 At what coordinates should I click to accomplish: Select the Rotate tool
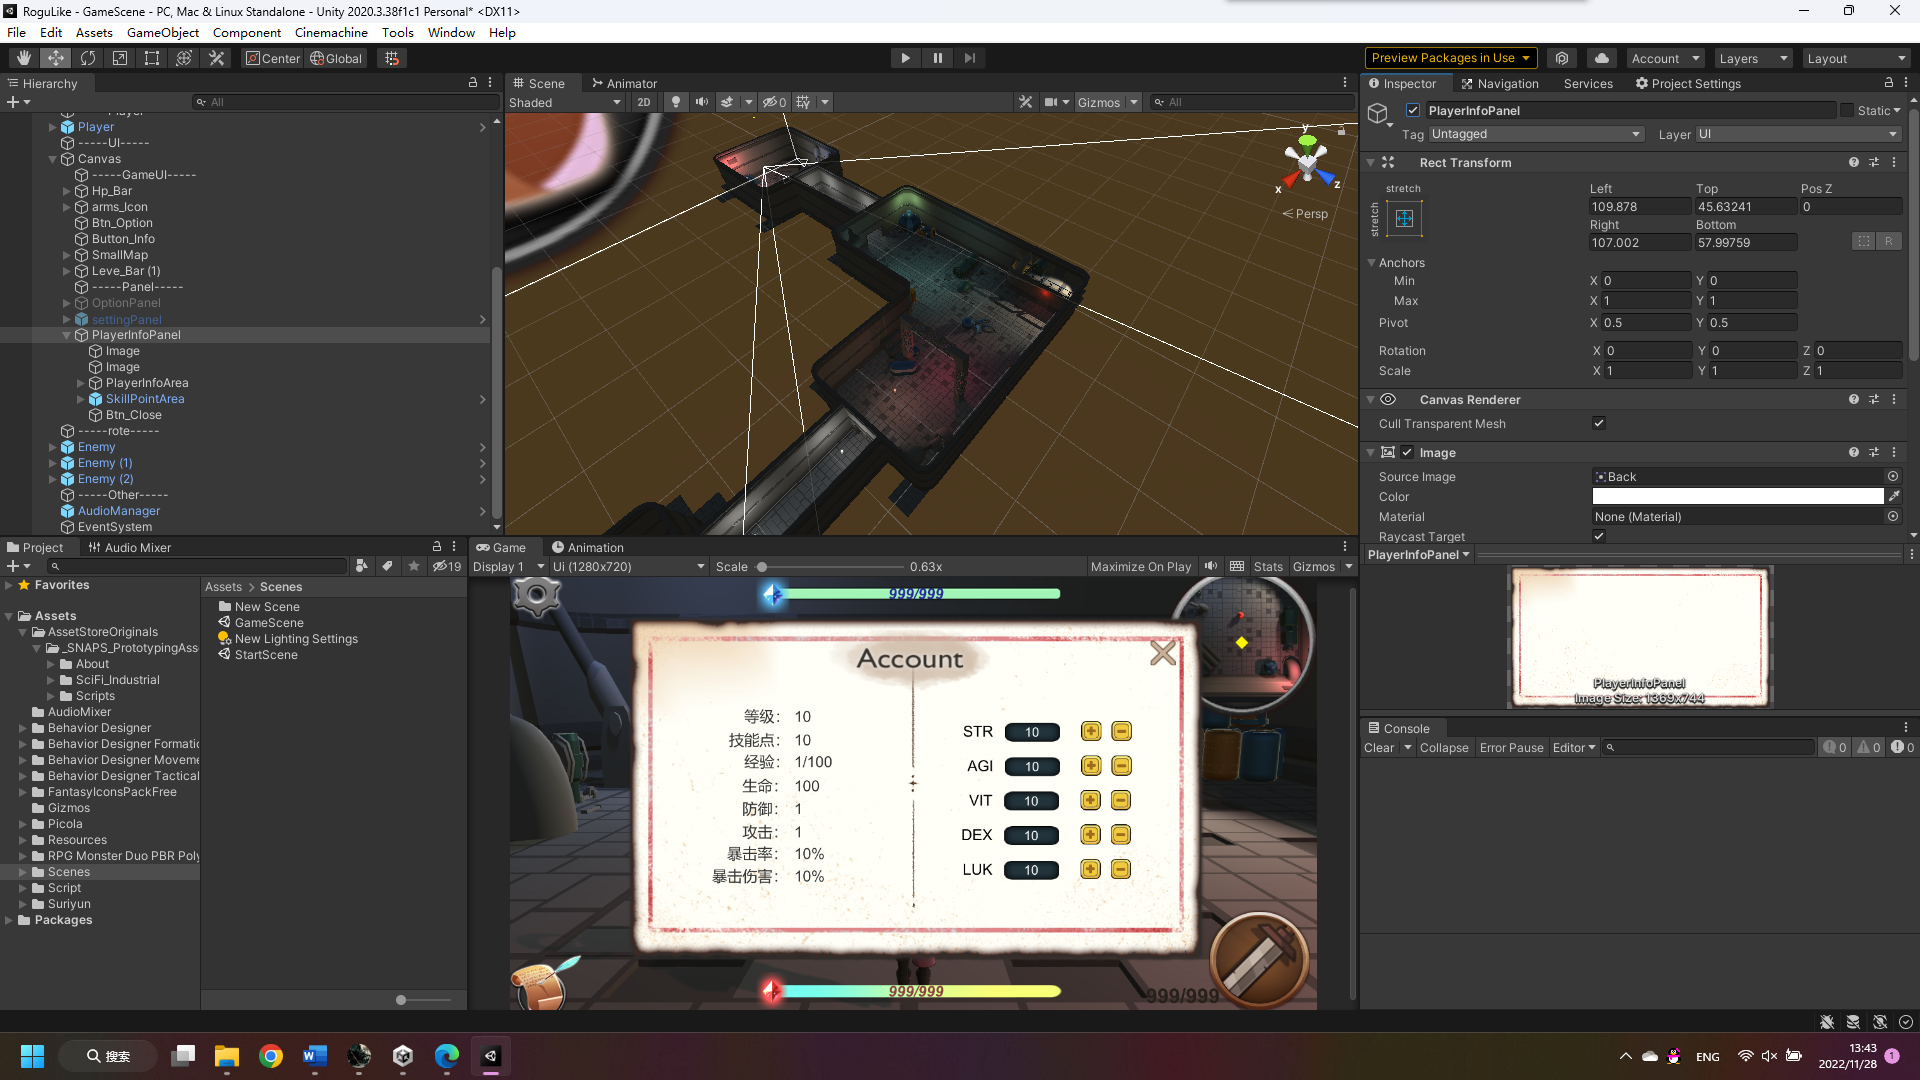(88, 58)
